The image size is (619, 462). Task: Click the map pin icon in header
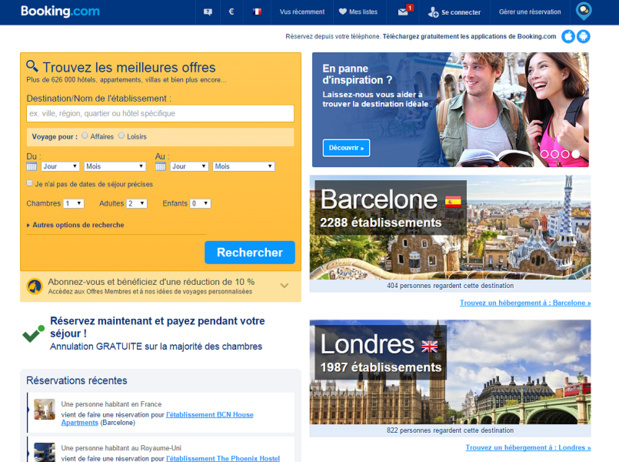coord(584,11)
